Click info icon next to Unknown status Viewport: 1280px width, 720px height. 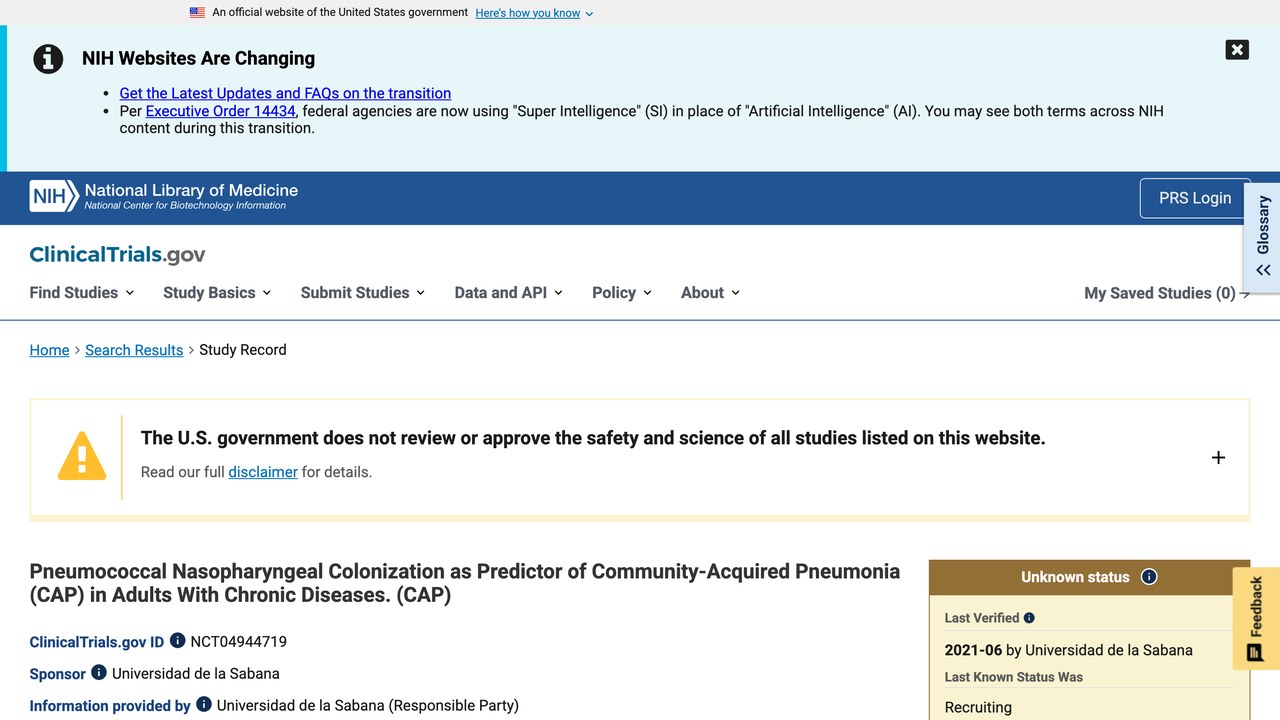1149,577
